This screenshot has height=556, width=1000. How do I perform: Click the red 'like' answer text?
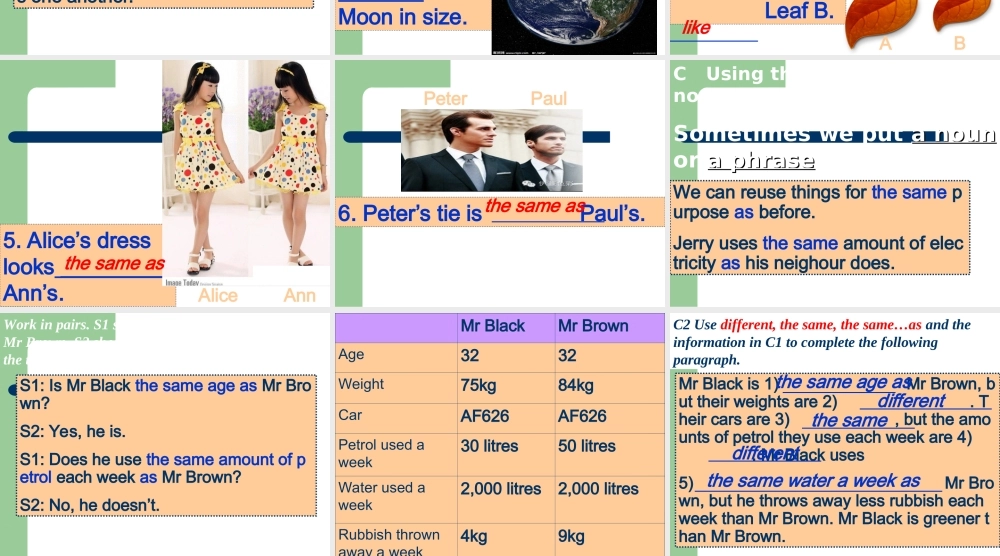[696, 28]
